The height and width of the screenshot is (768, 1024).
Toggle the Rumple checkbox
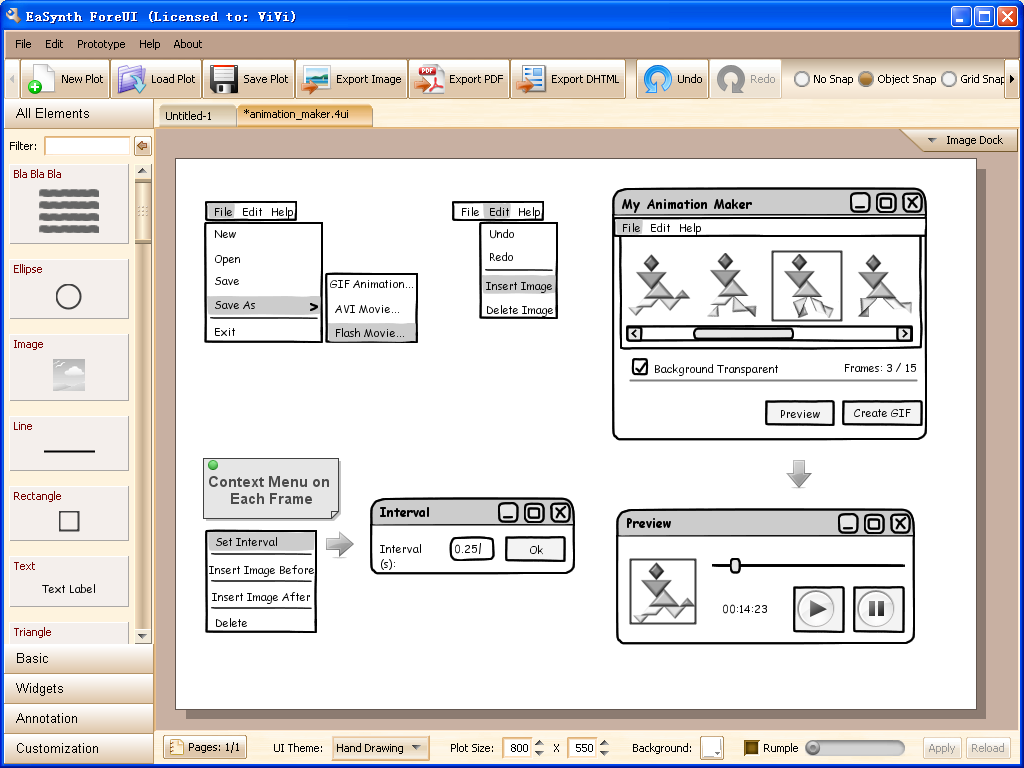[x=752, y=748]
